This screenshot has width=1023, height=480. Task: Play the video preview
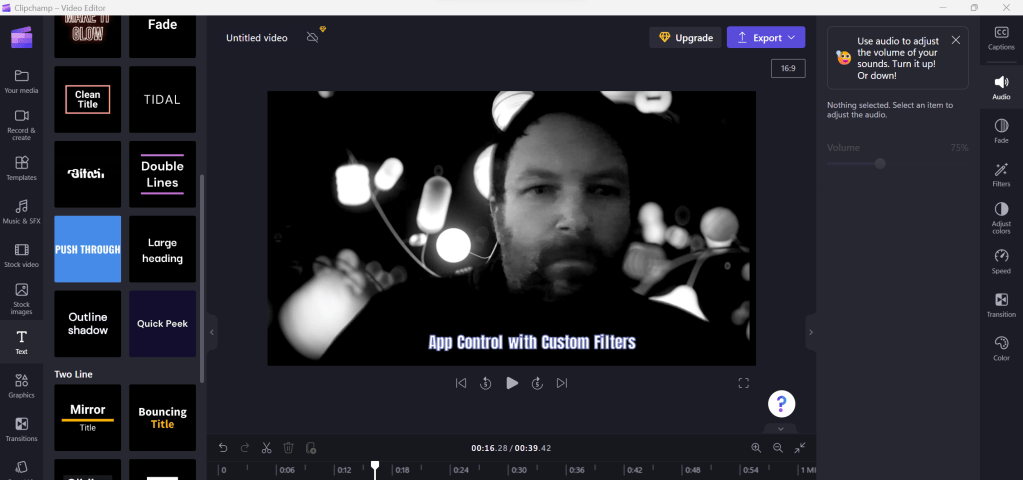pyautogui.click(x=512, y=383)
